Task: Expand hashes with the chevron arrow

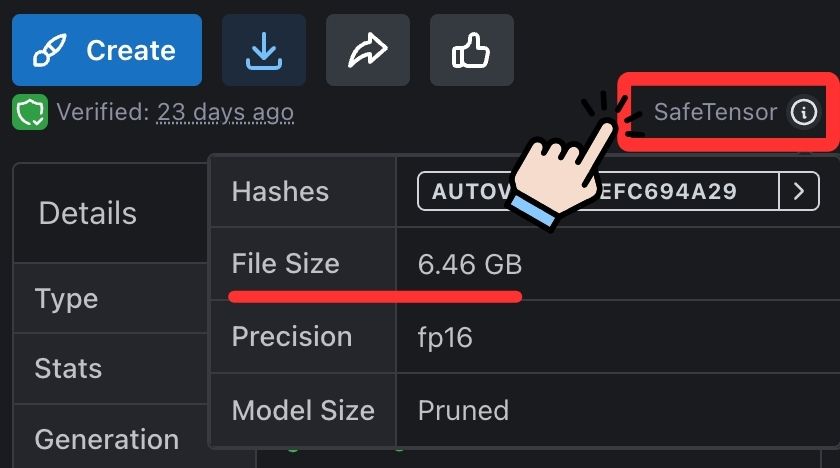Action: tap(798, 191)
